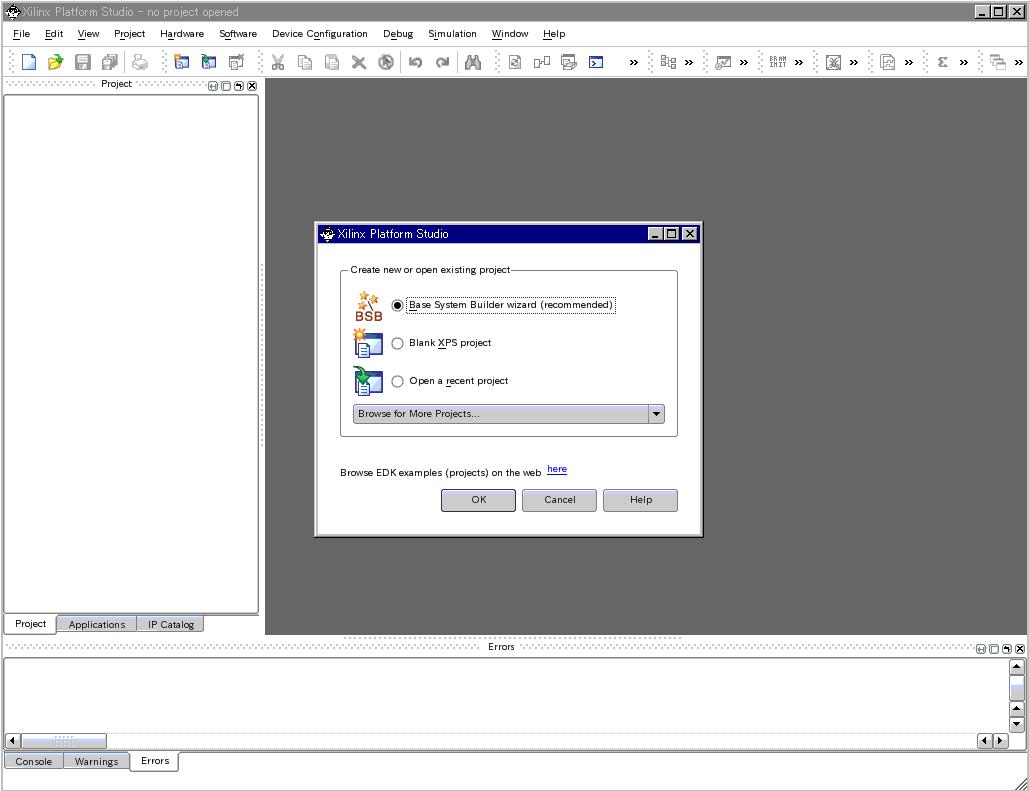Viewport: 1029px width, 791px height.
Task: Open the File menu
Action: click(22, 34)
